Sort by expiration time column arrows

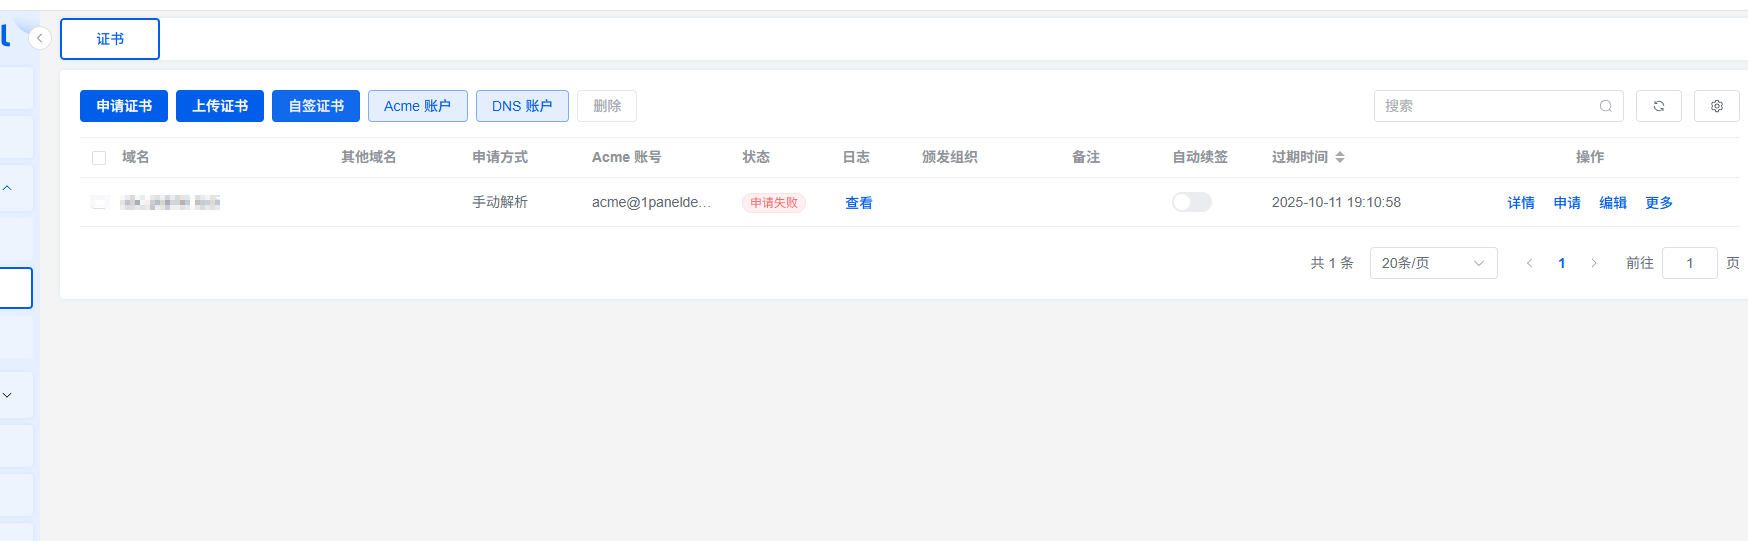[1340, 157]
